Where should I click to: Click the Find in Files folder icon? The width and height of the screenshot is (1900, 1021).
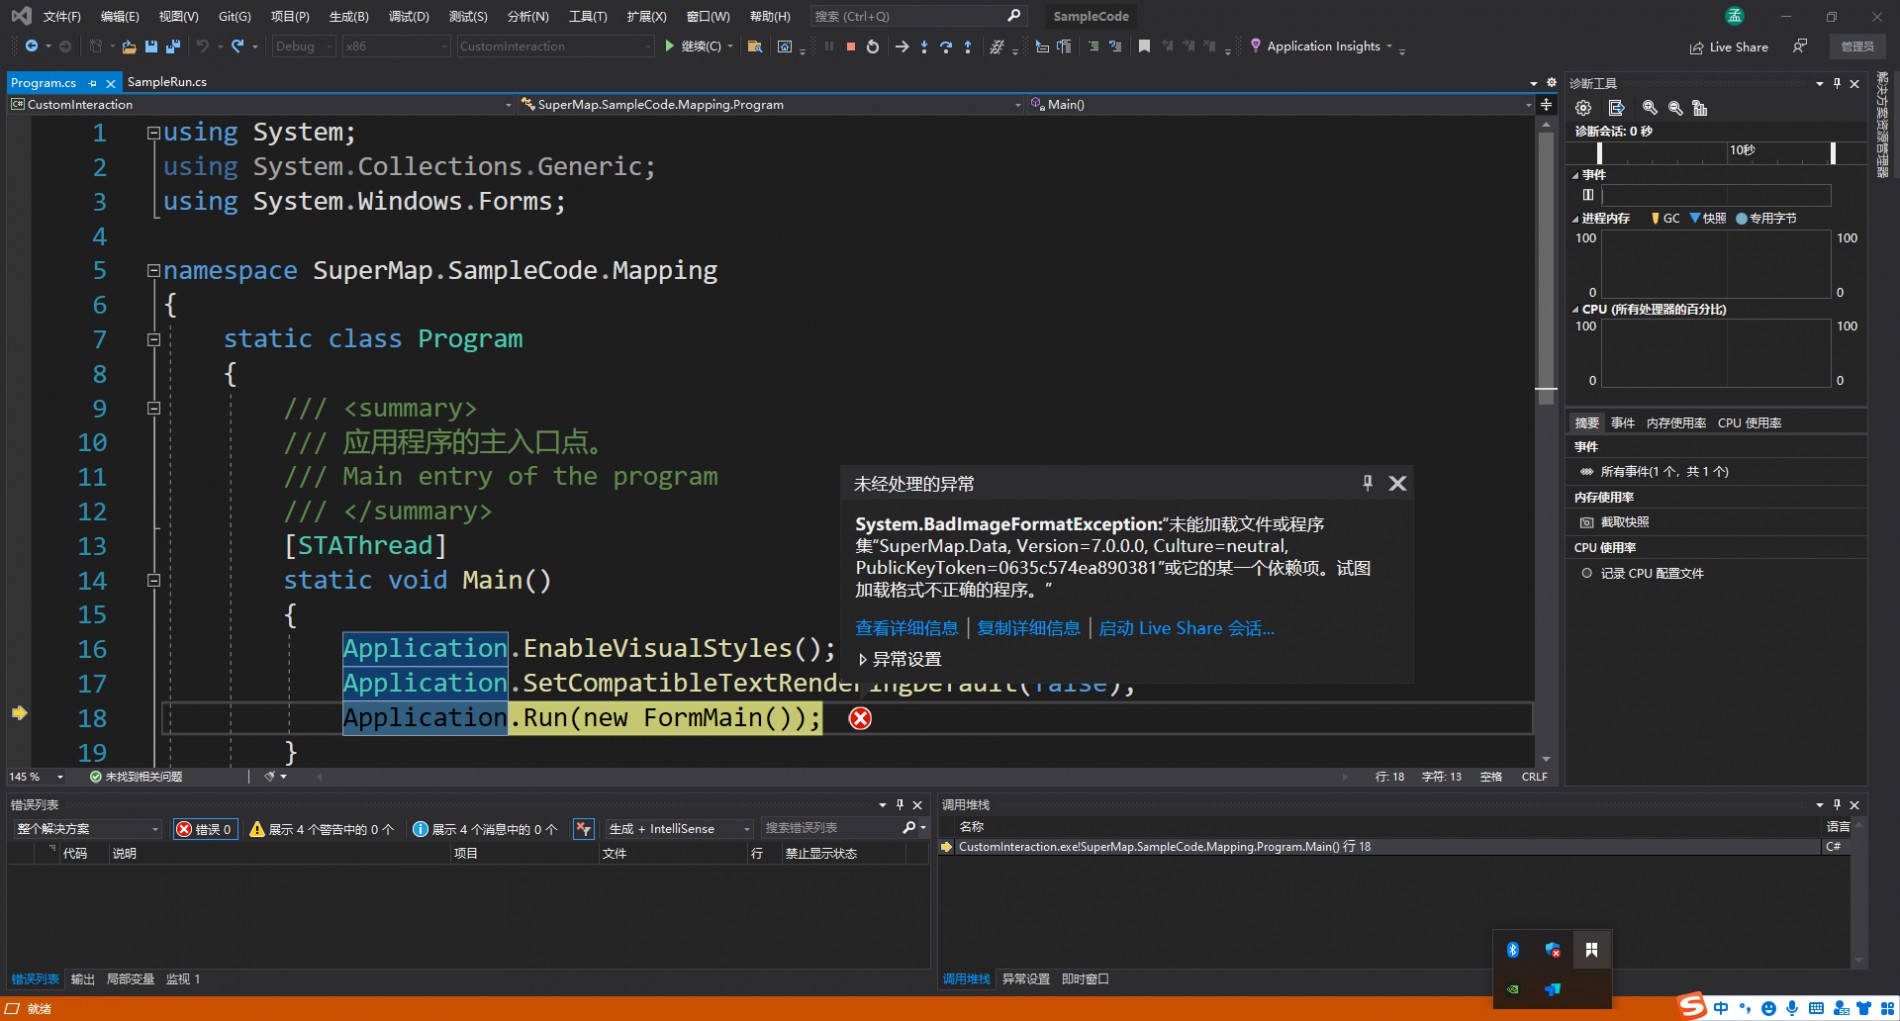(755, 46)
